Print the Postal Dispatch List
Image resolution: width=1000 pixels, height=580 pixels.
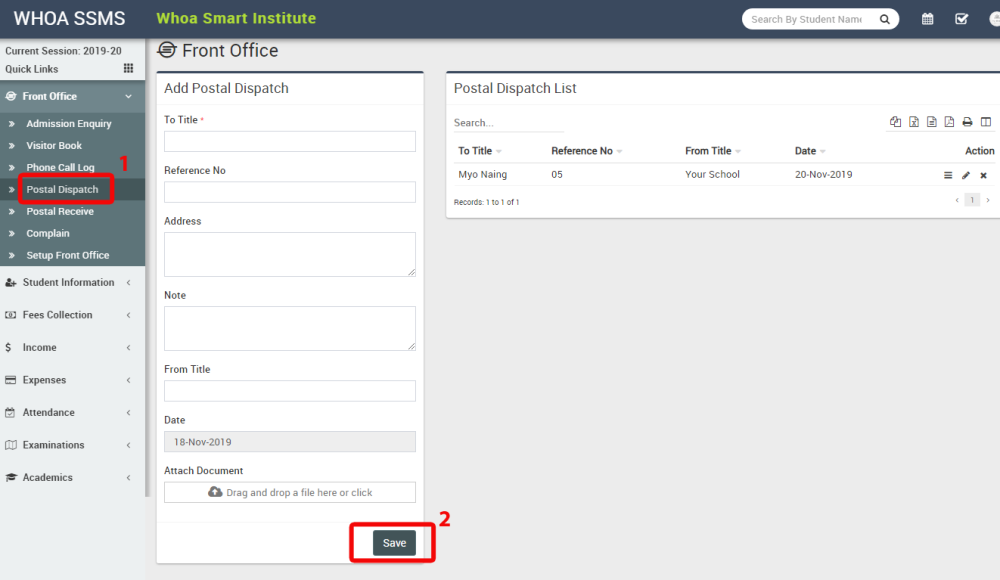tap(967, 121)
